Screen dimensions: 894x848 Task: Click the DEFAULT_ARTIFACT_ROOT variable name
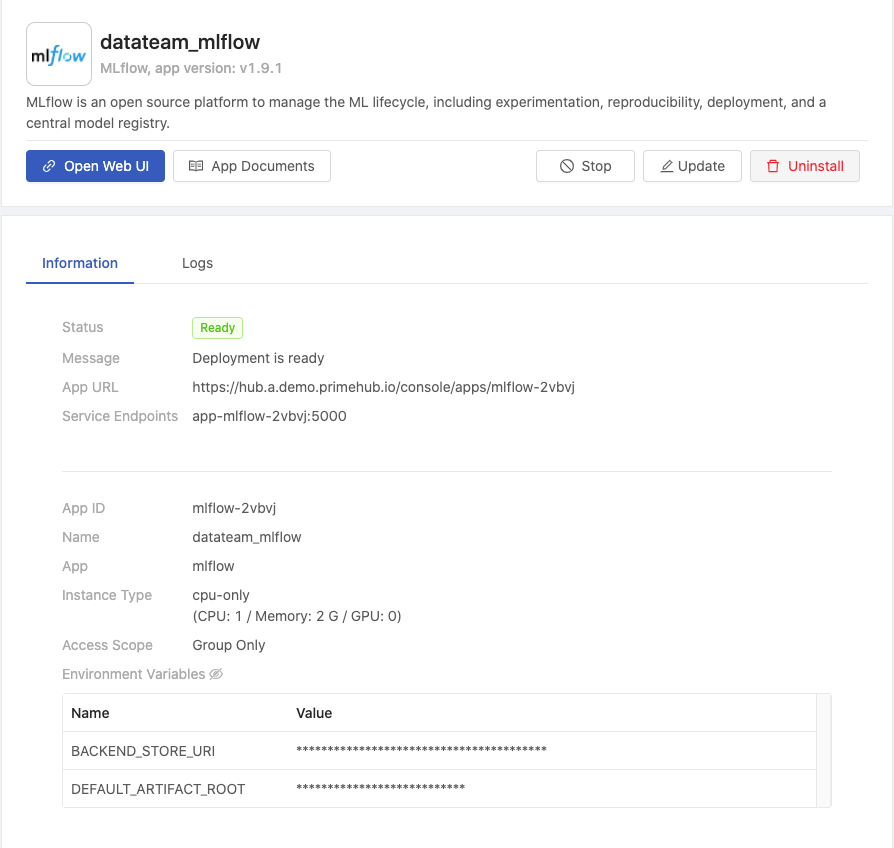[x=158, y=789]
